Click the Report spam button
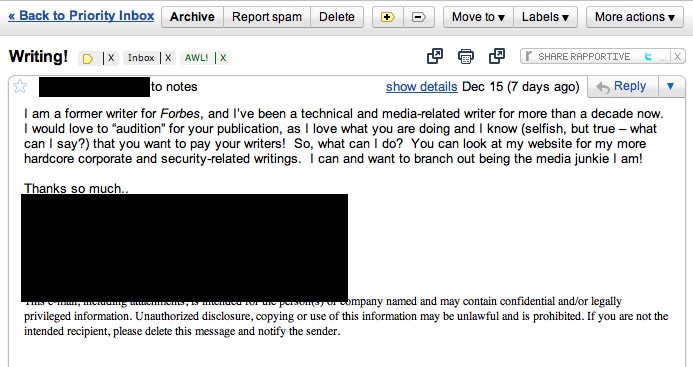 point(267,17)
